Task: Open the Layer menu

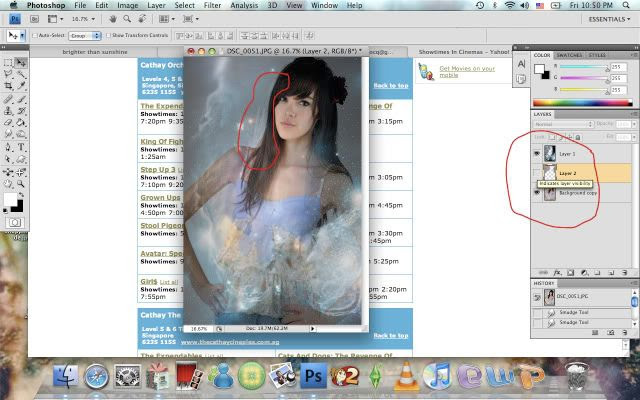Action: click(x=156, y=5)
